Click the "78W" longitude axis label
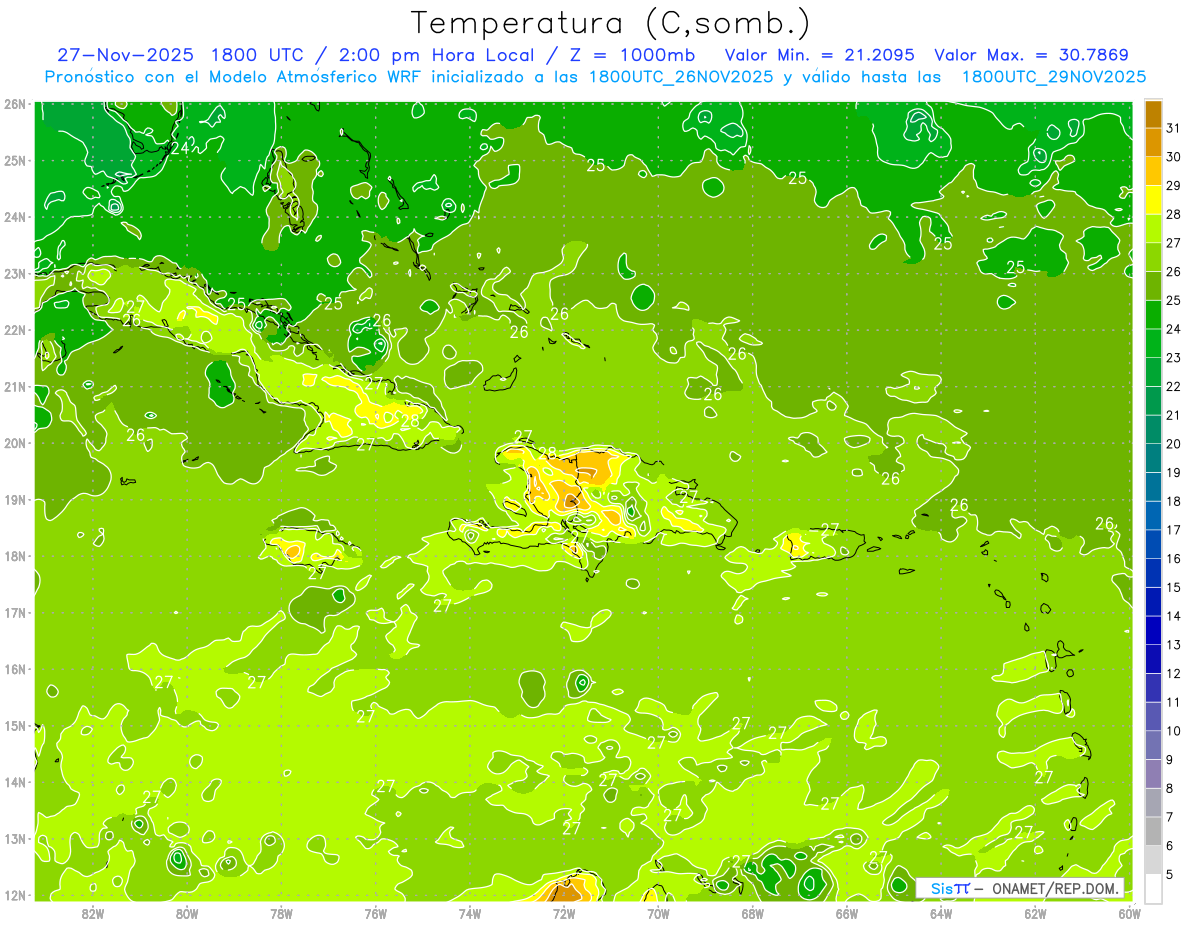 coord(281,913)
